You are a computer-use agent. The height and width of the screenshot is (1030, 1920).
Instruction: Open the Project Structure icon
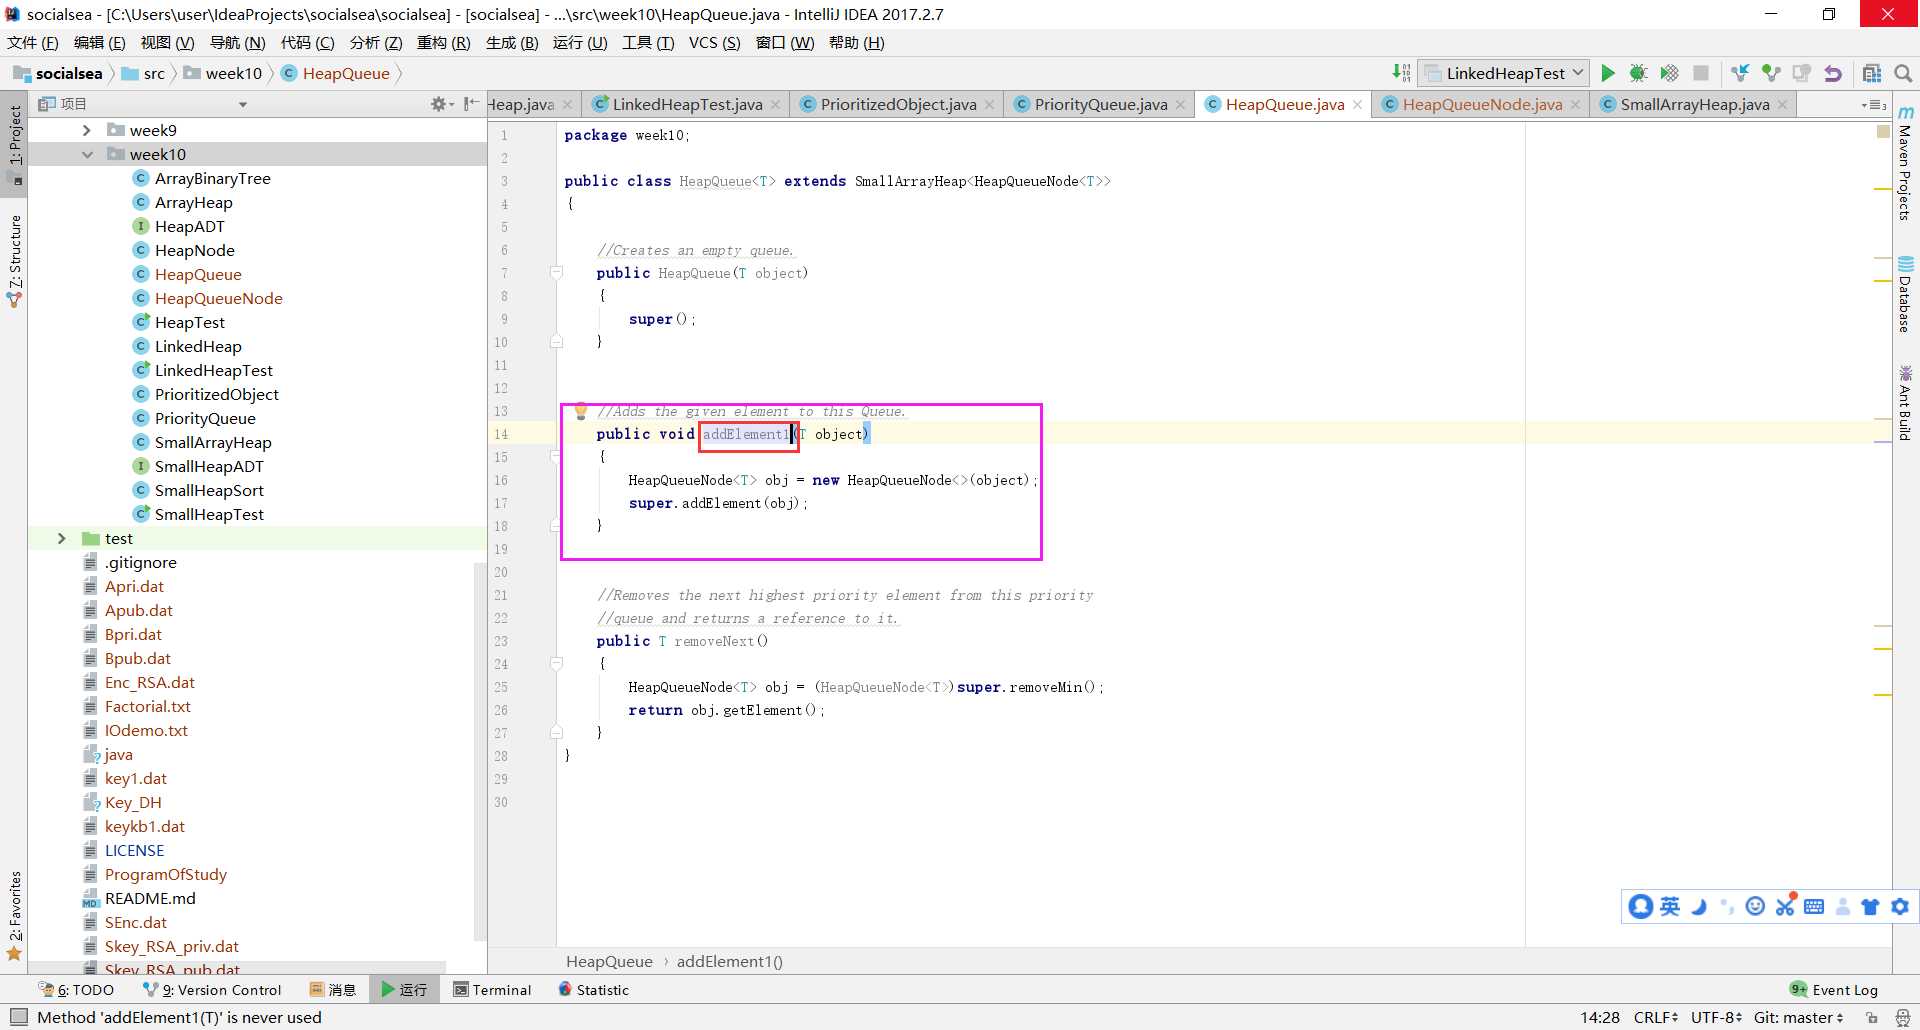[1872, 73]
